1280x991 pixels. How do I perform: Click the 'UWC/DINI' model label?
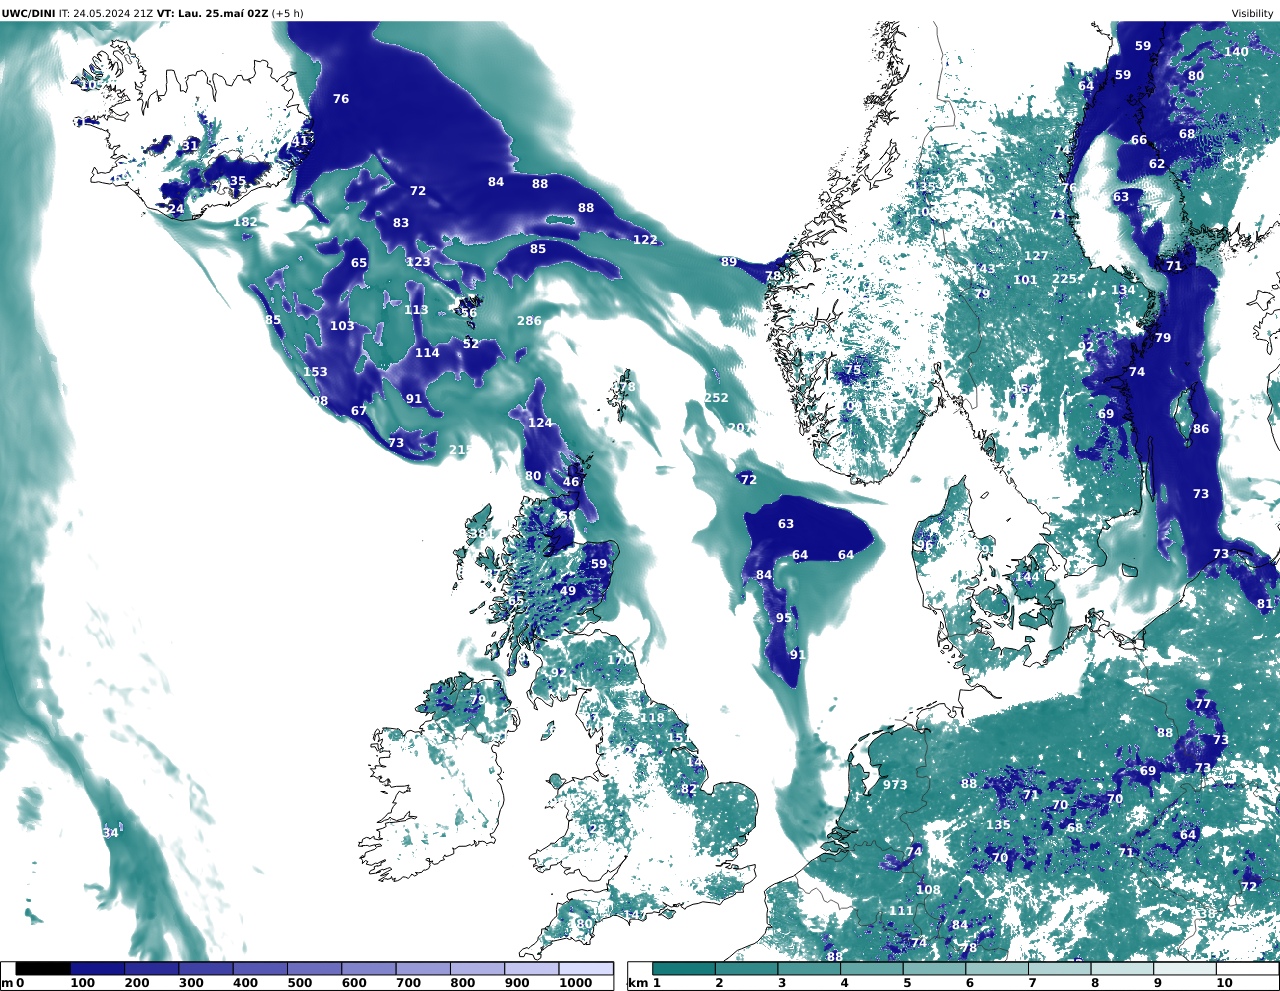(28, 13)
